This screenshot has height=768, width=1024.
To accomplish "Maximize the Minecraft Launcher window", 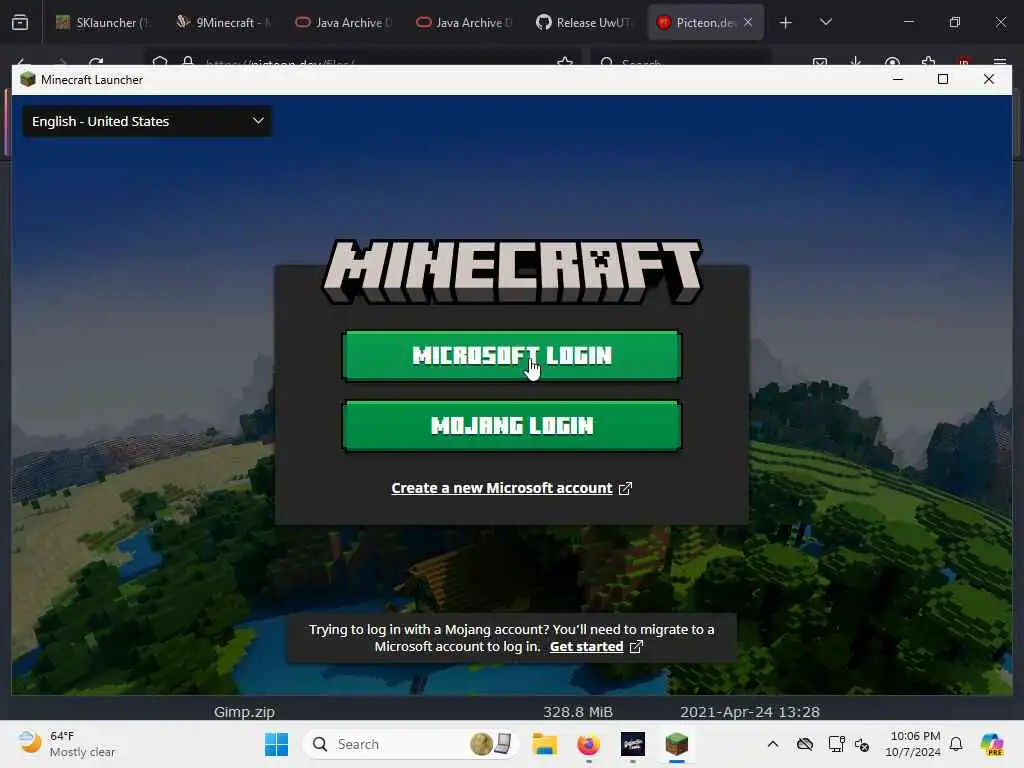I will (943, 79).
